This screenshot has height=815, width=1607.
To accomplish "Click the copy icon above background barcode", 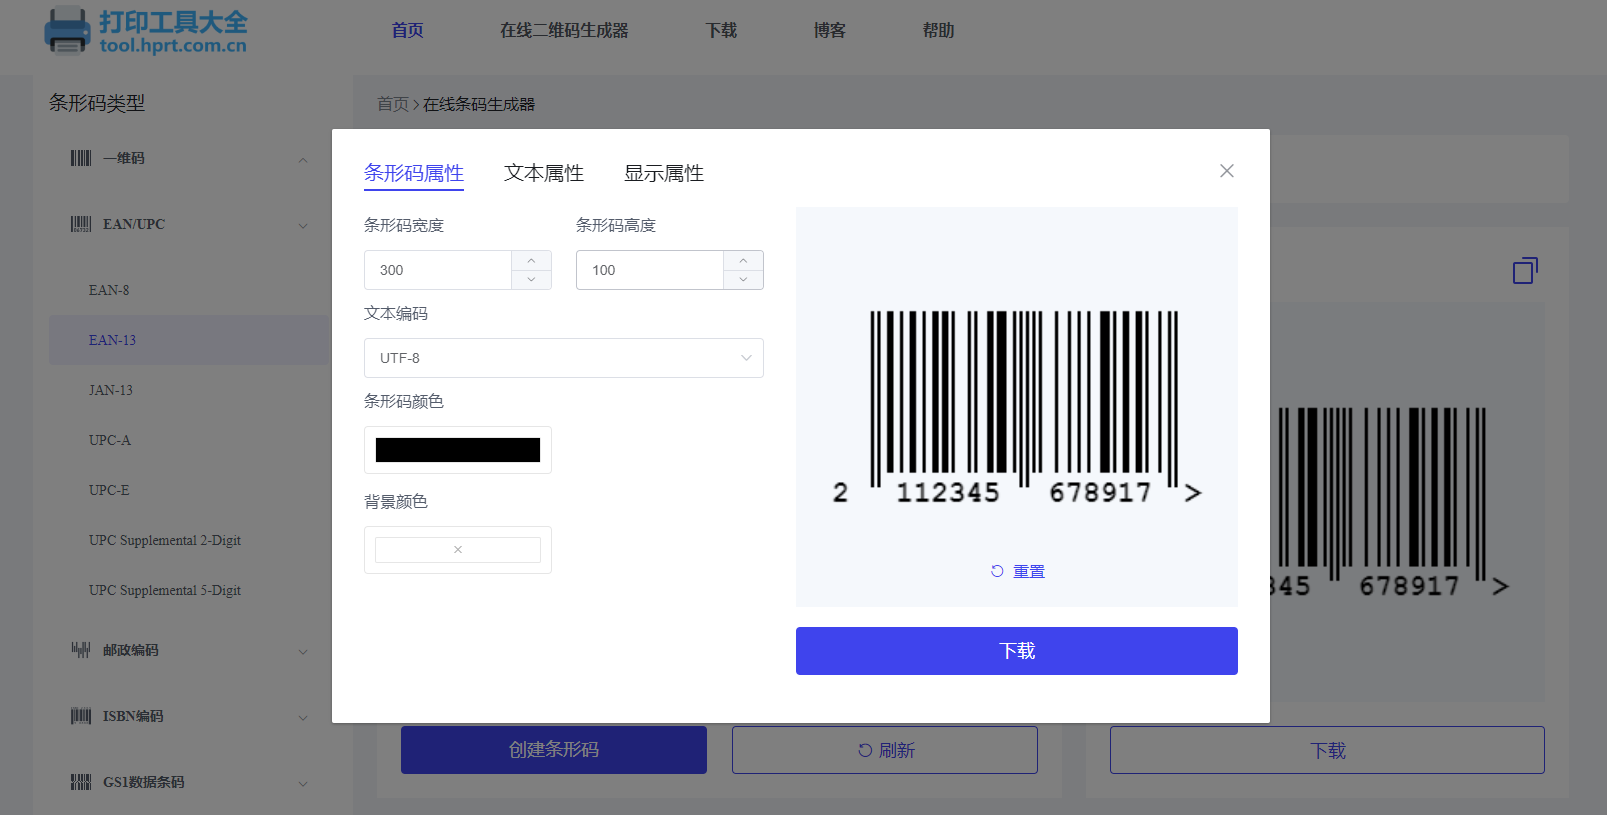I will [x=1525, y=270].
